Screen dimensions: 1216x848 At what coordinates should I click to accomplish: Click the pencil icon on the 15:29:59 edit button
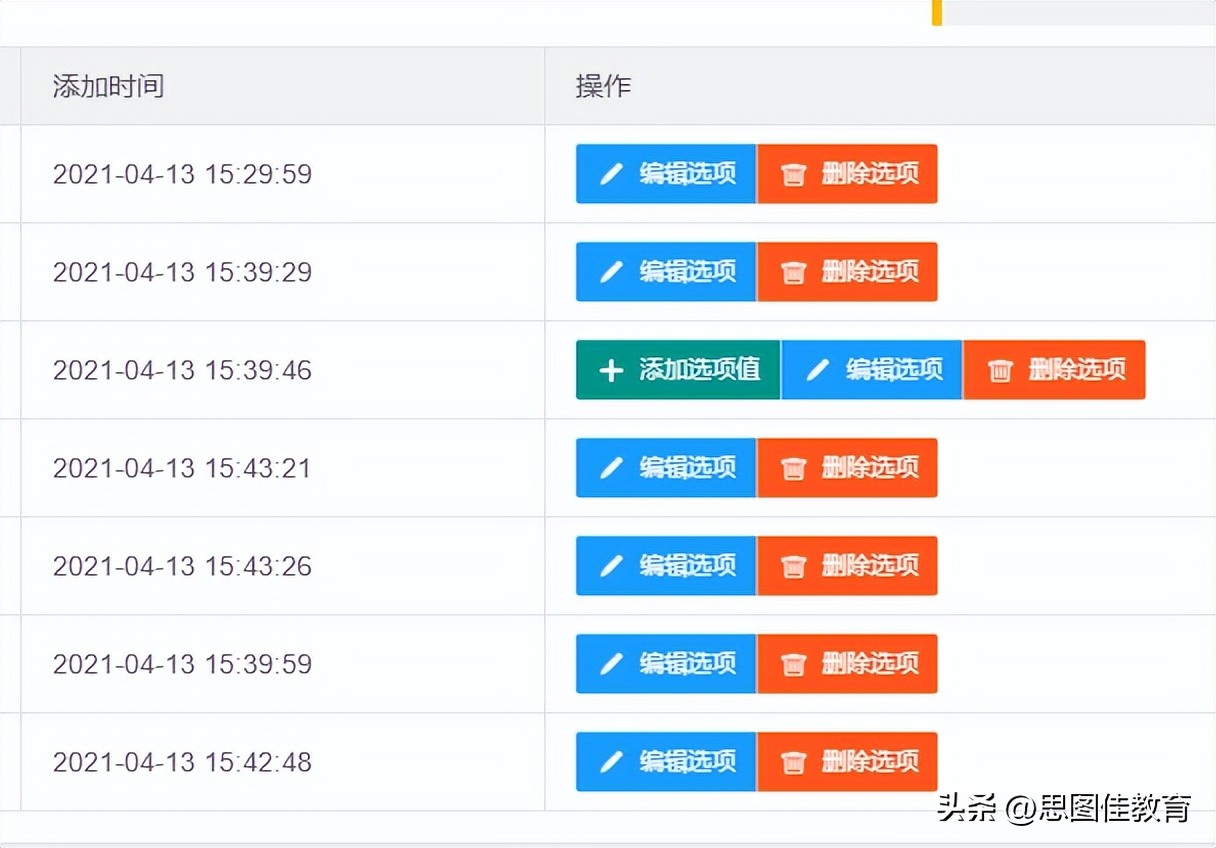coord(611,173)
